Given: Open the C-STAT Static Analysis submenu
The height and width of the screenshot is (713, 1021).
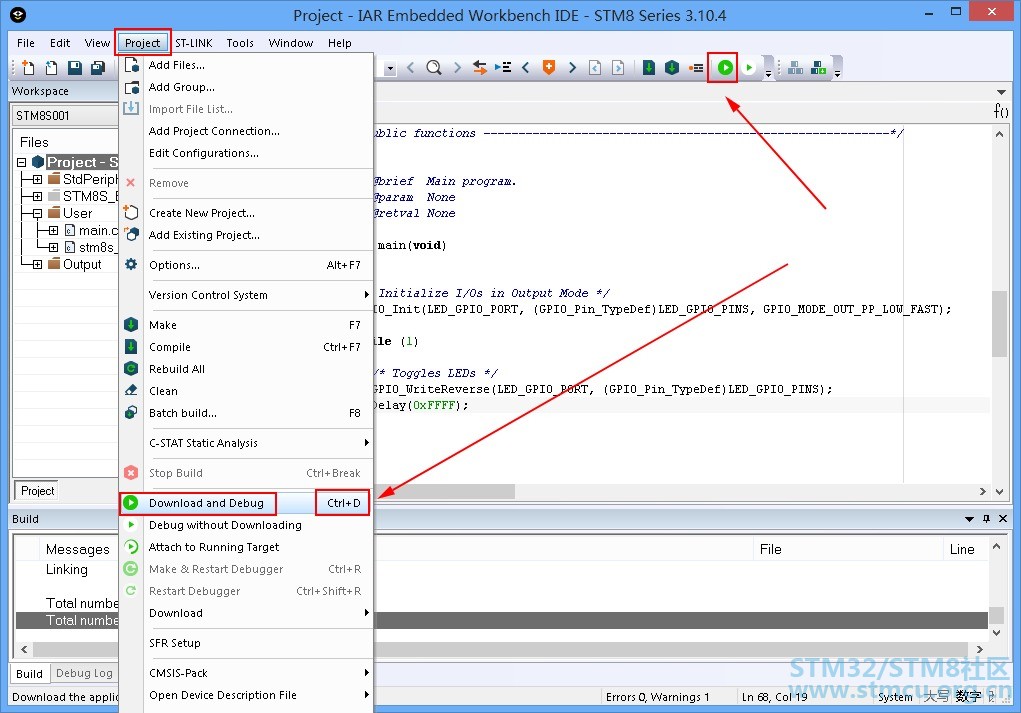Looking at the screenshot, I should pyautogui.click(x=246, y=443).
